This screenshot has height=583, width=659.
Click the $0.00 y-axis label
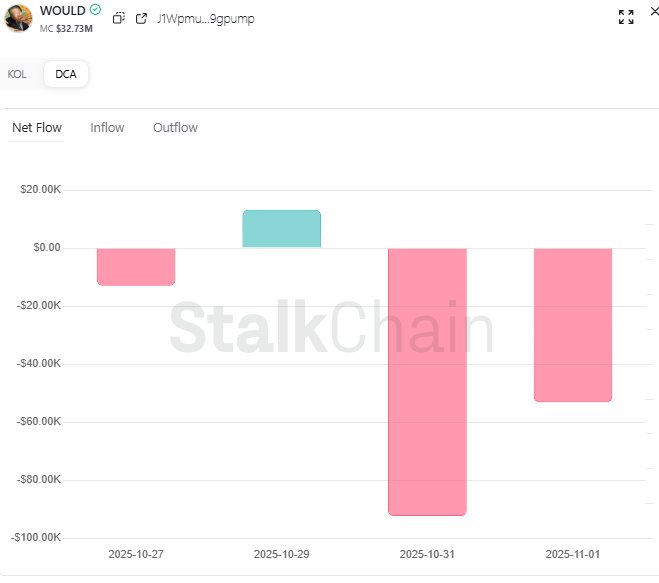click(44, 247)
